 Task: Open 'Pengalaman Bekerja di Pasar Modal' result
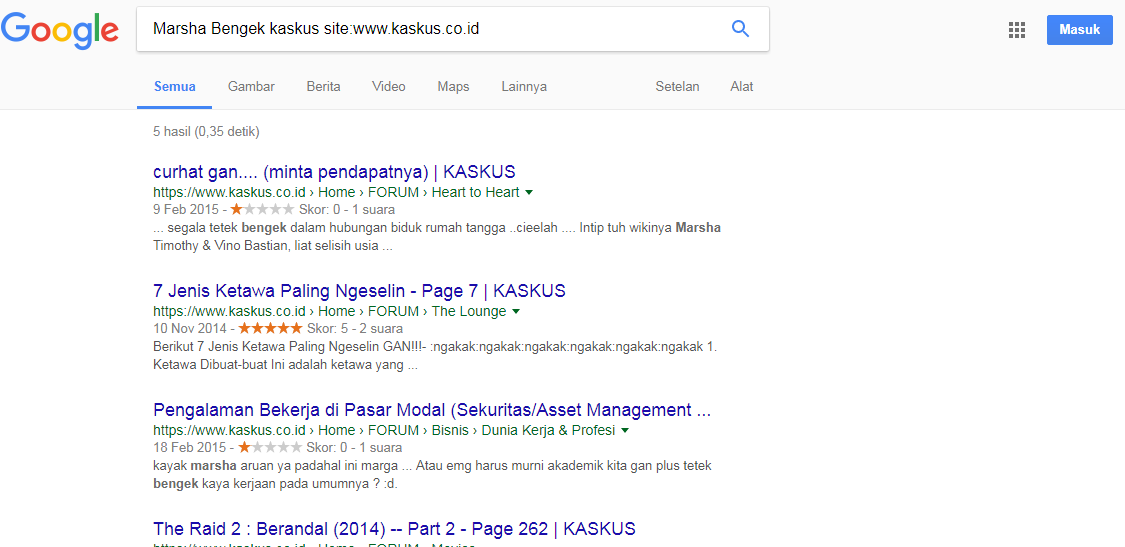pos(432,411)
